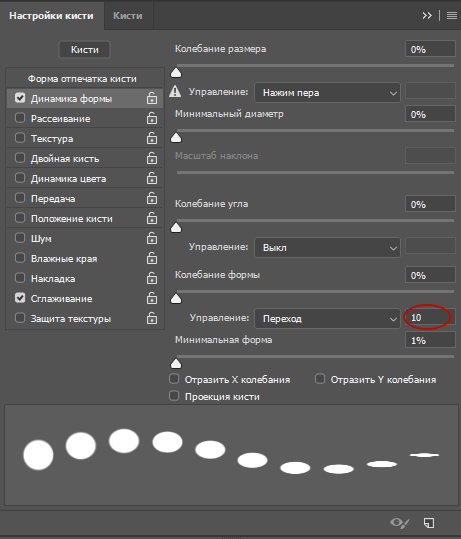
Task: Open the brush panel flyout menu icon
Action: point(452,16)
